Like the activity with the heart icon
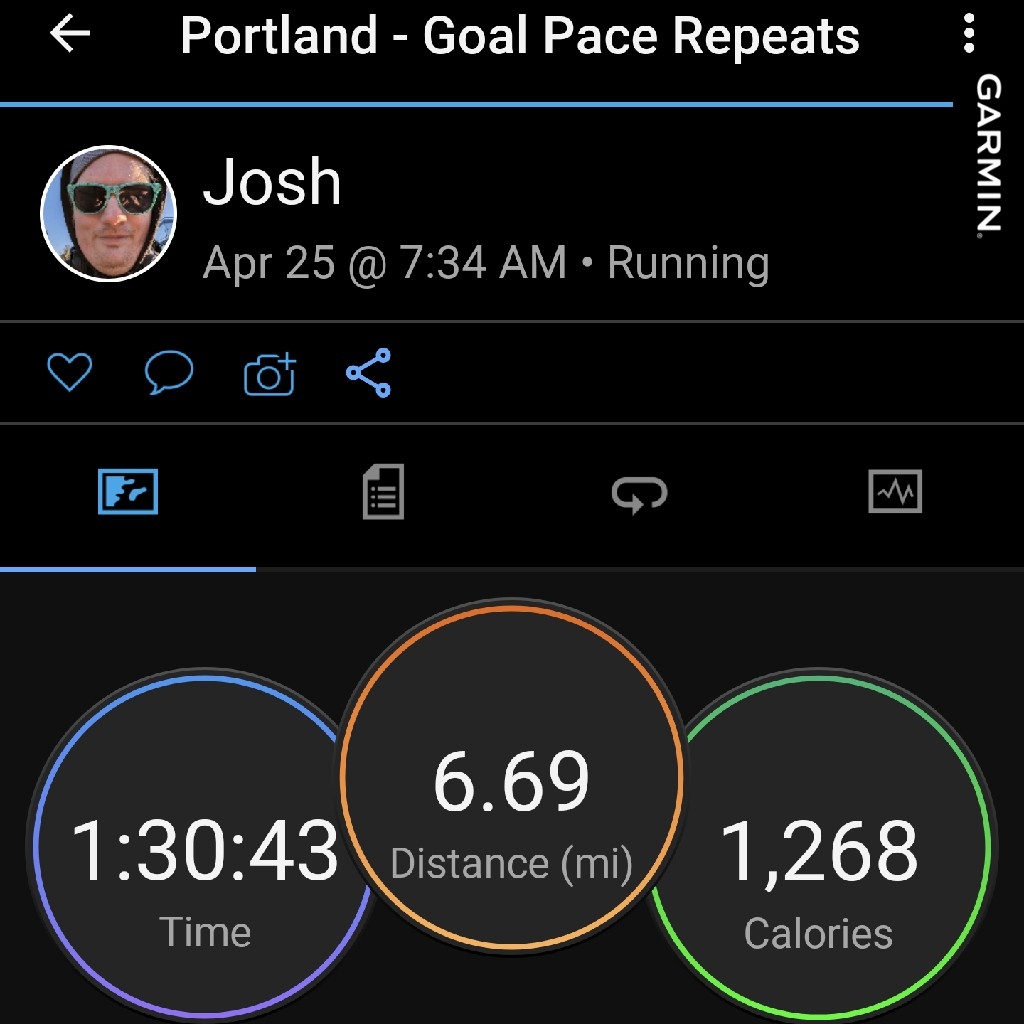Image resolution: width=1024 pixels, height=1024 pixels. (70, 373)
